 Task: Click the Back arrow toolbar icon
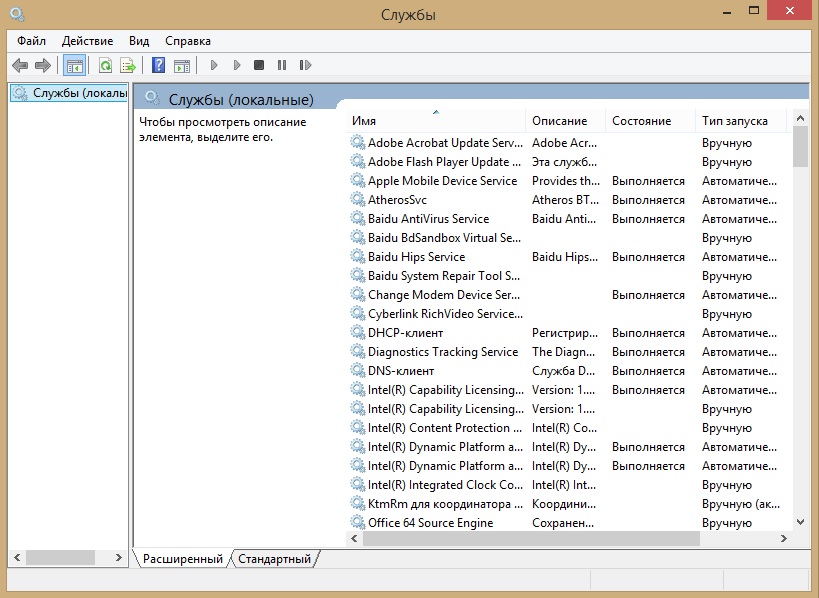tap(20, 65)
